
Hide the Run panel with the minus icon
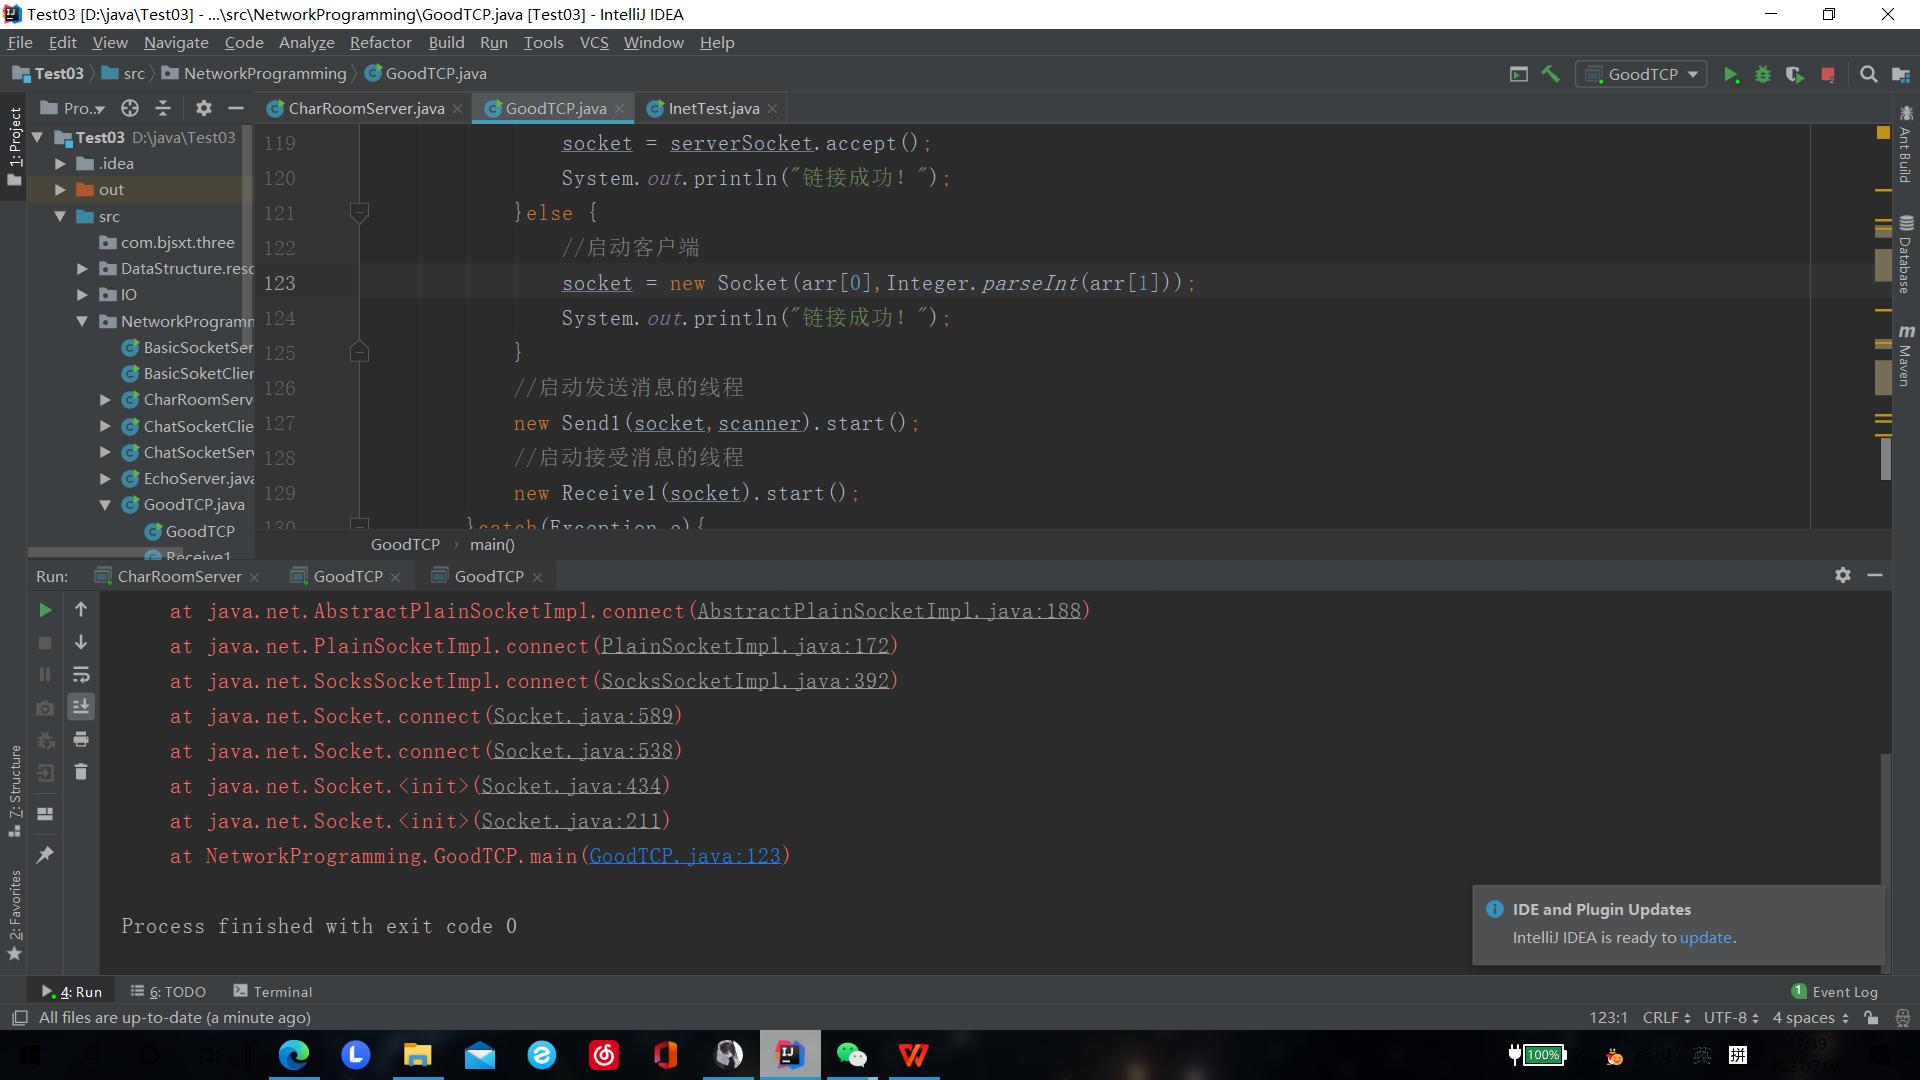1875,575
